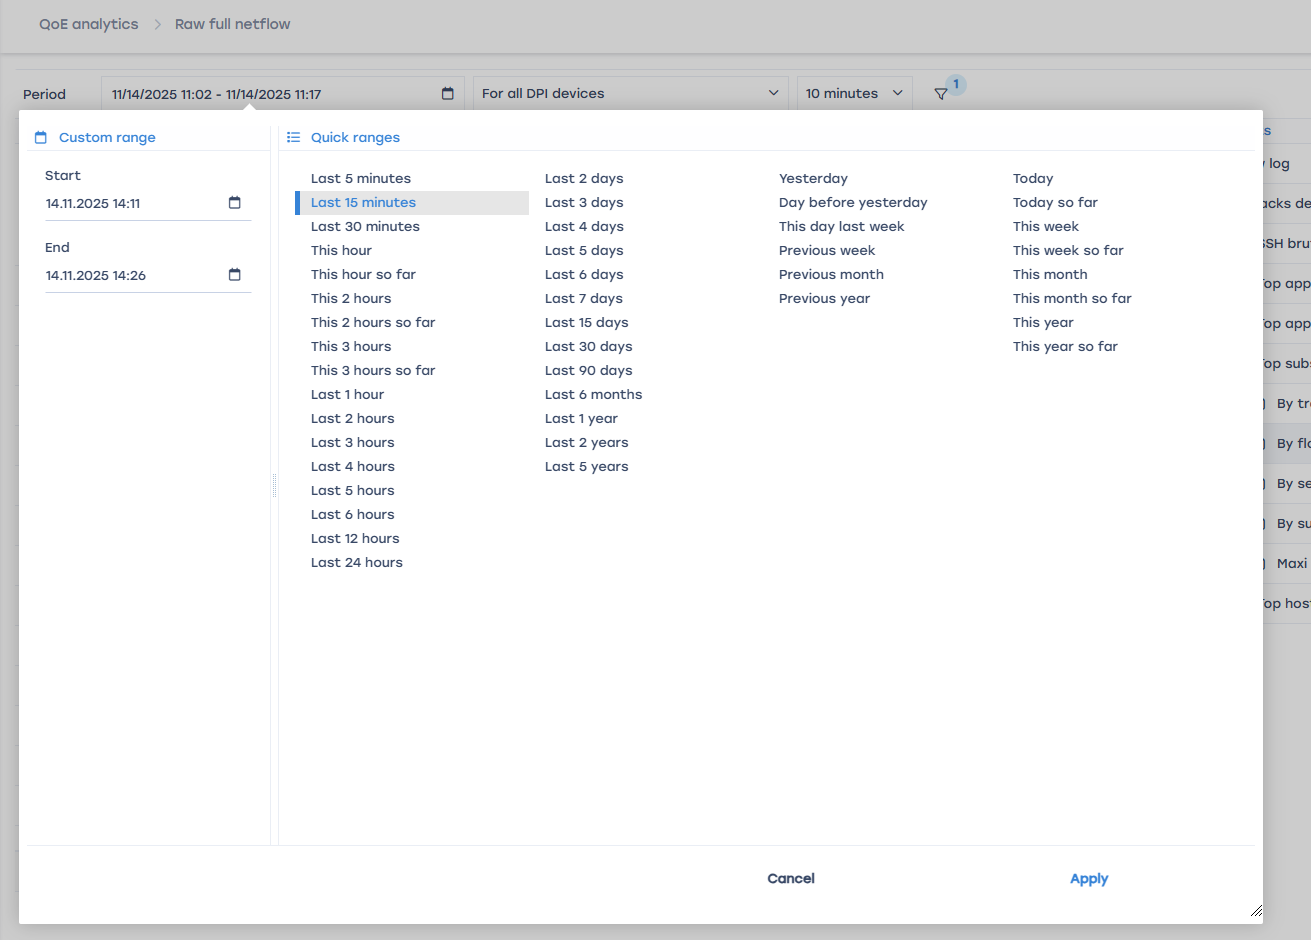Click calendar icon in Period field
Screen dimensions: 1311x940
click(448, 94)
